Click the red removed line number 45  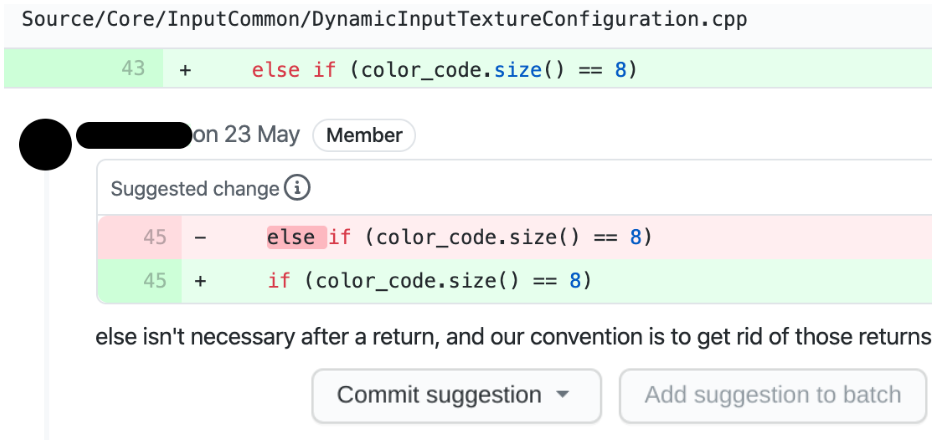coord(154,237)
